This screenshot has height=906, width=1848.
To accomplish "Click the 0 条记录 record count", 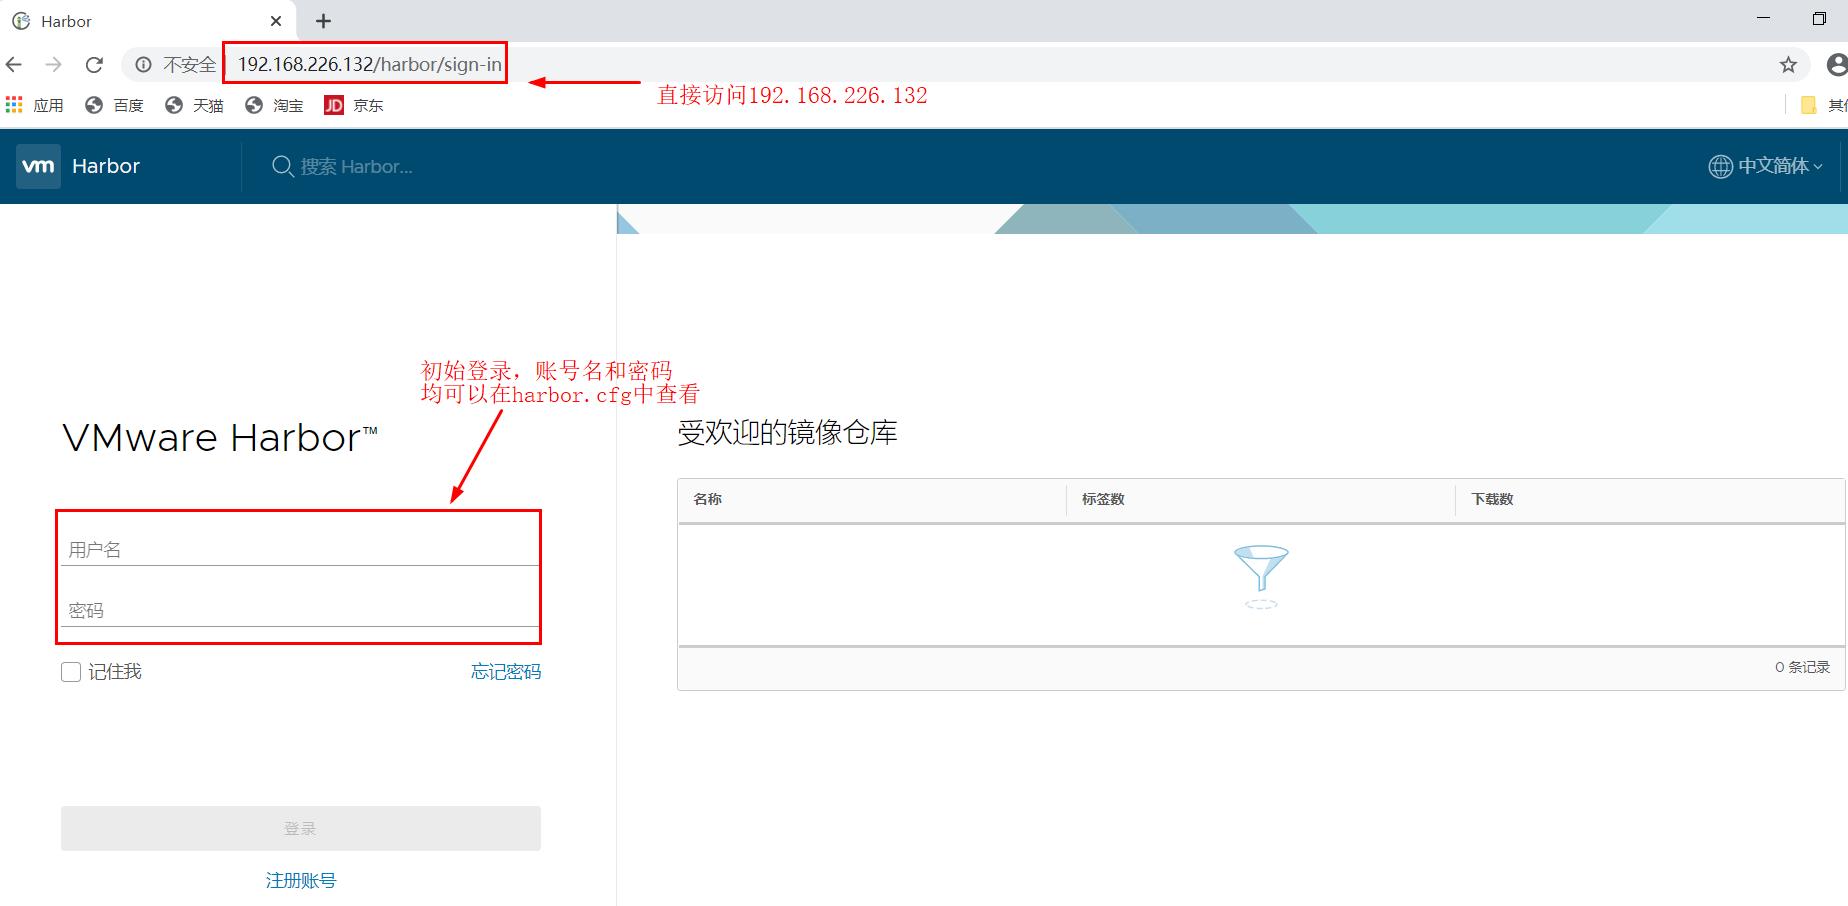I will [x=1802, y=667].
